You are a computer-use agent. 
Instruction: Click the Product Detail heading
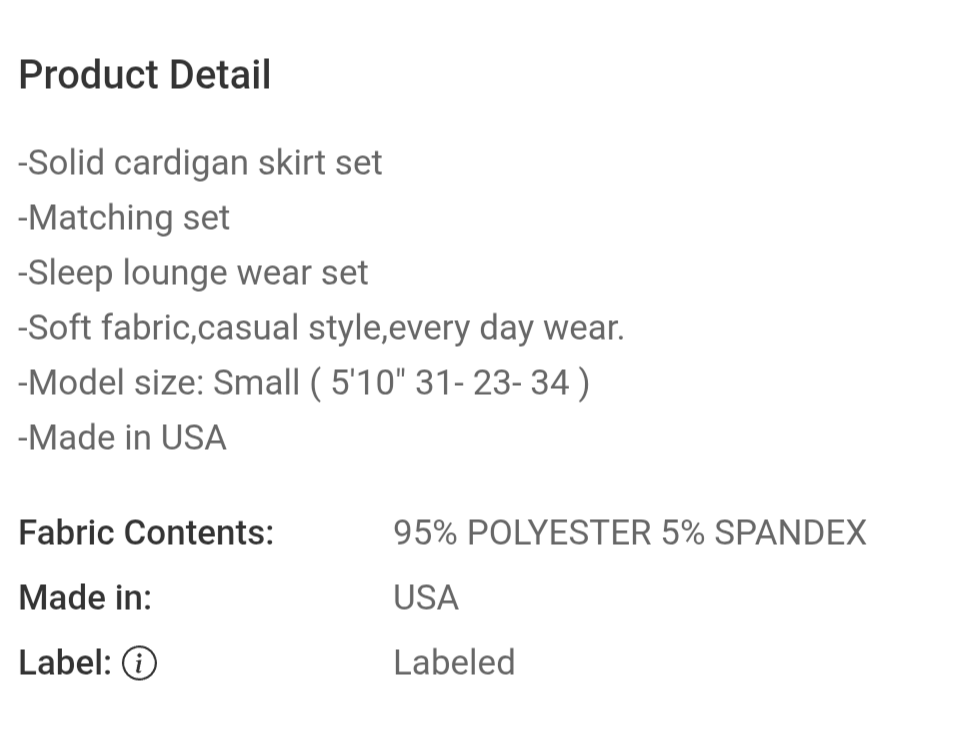[145, 75]
